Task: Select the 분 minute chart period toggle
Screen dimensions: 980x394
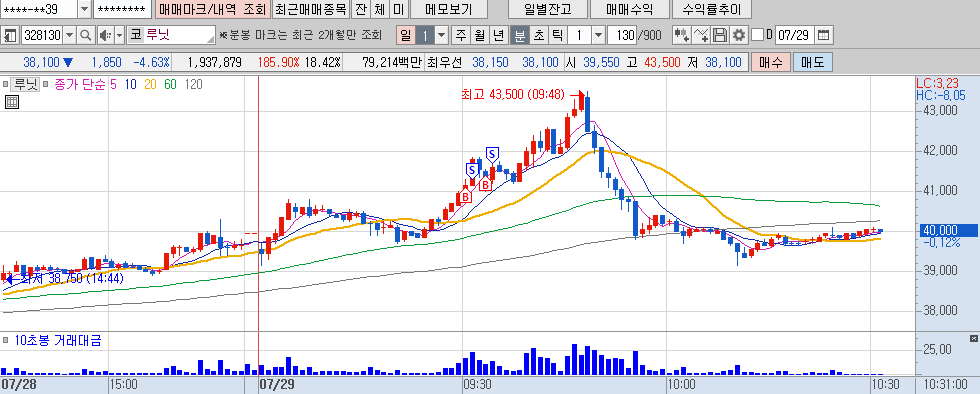Action: [x=519, y=35]
